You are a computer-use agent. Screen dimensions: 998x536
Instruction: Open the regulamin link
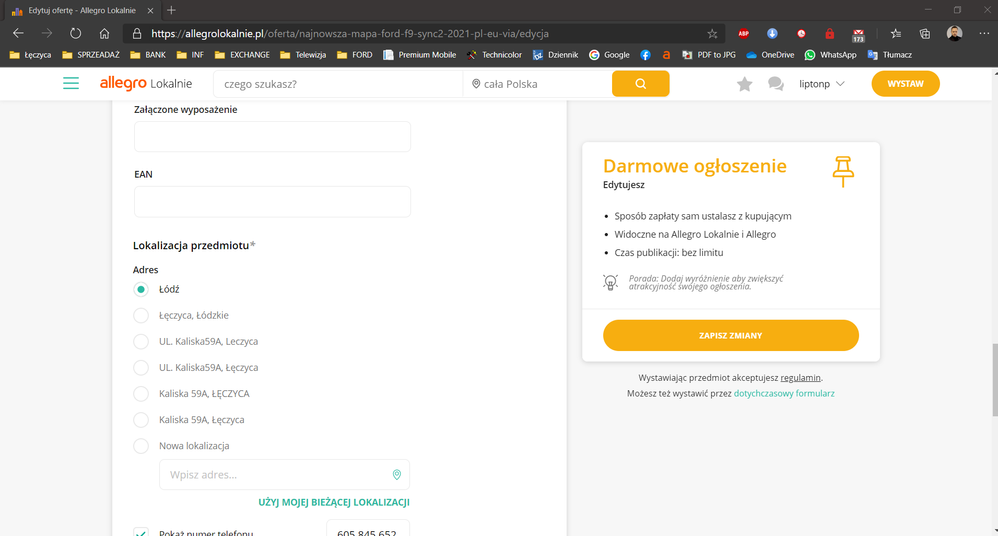click(800, 377)
